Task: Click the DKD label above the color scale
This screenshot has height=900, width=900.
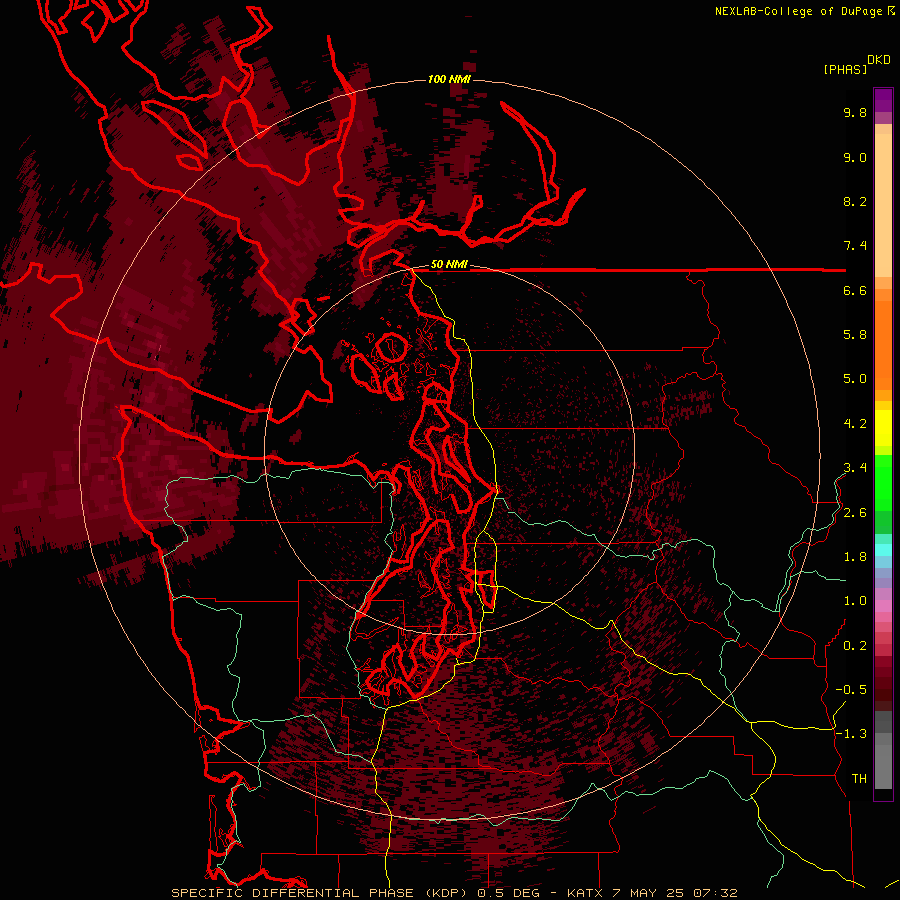Action: [x=879, y=60]
